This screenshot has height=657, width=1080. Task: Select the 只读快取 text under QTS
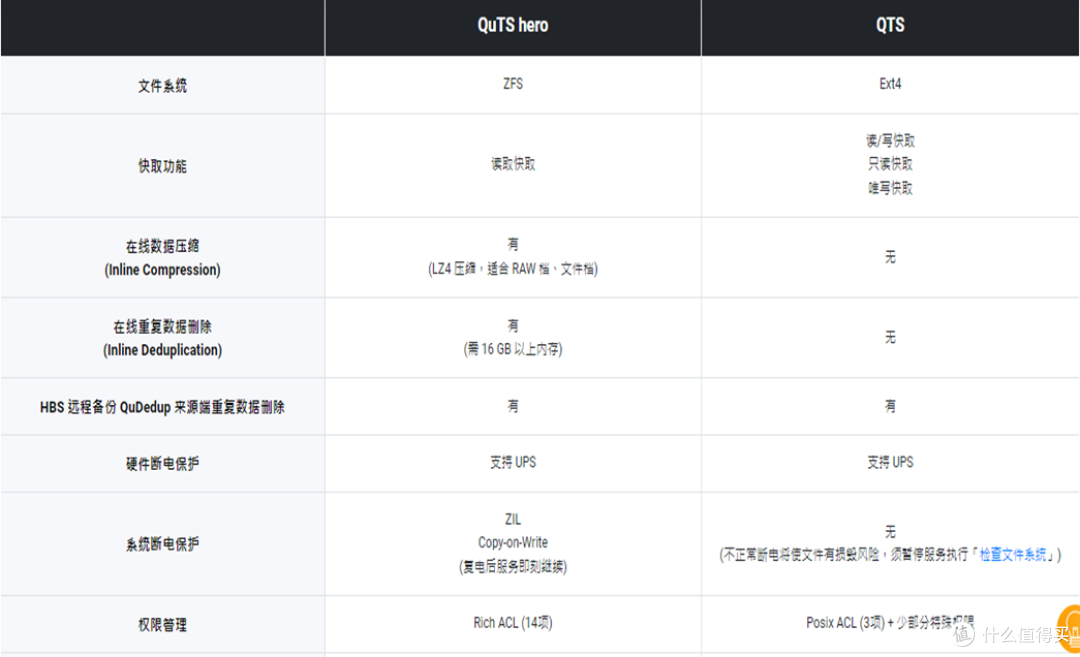[890, 164]
